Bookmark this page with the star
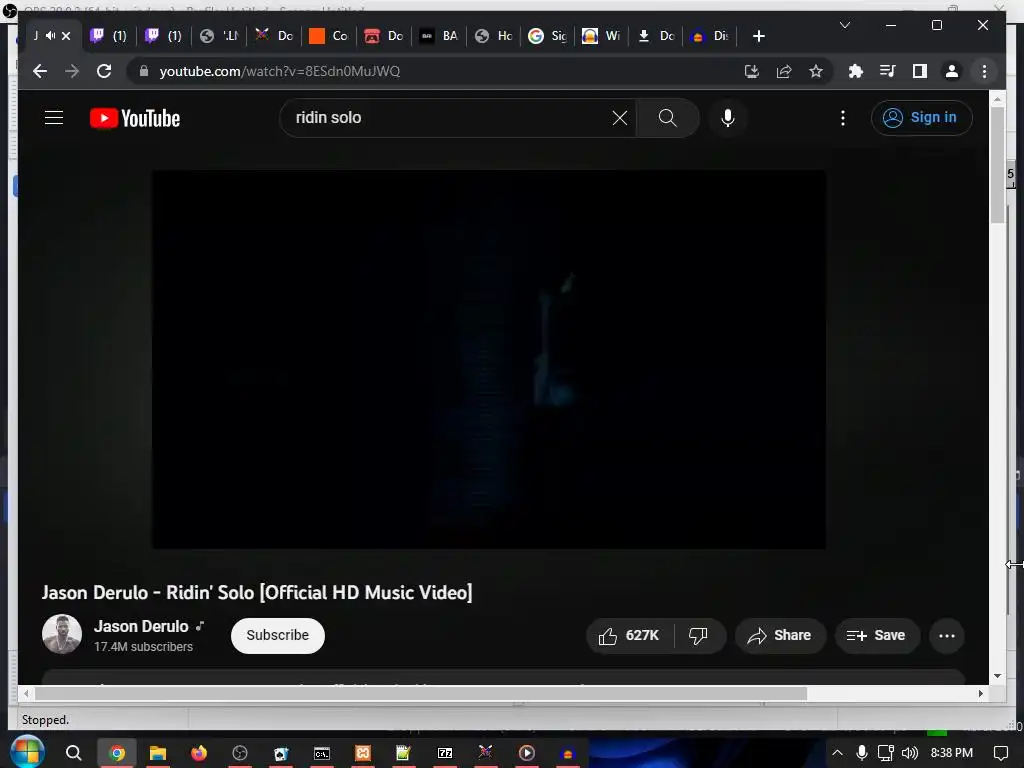This screenshot has height=768, width=1024. (816, 71)
